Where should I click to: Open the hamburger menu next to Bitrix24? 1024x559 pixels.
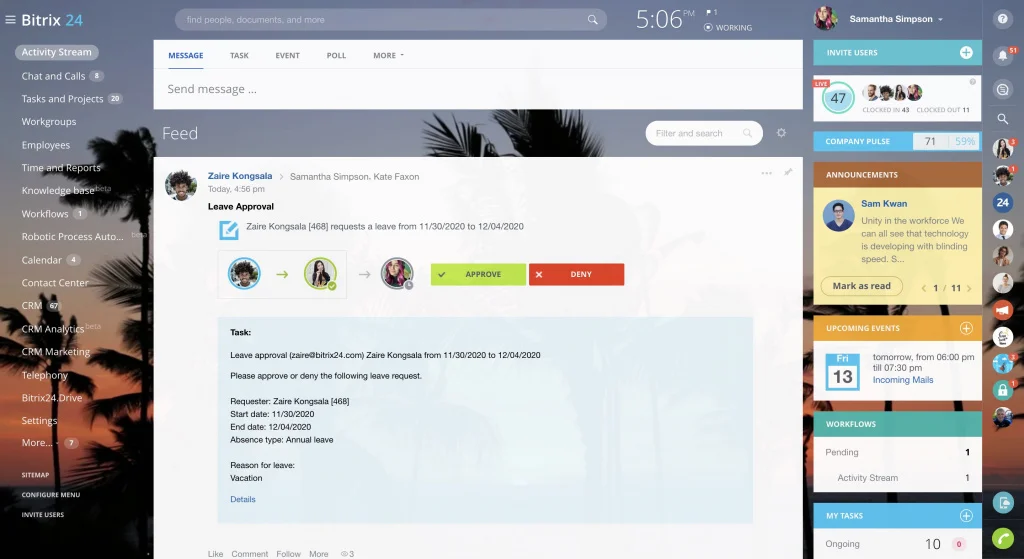[x=10, y=19]
